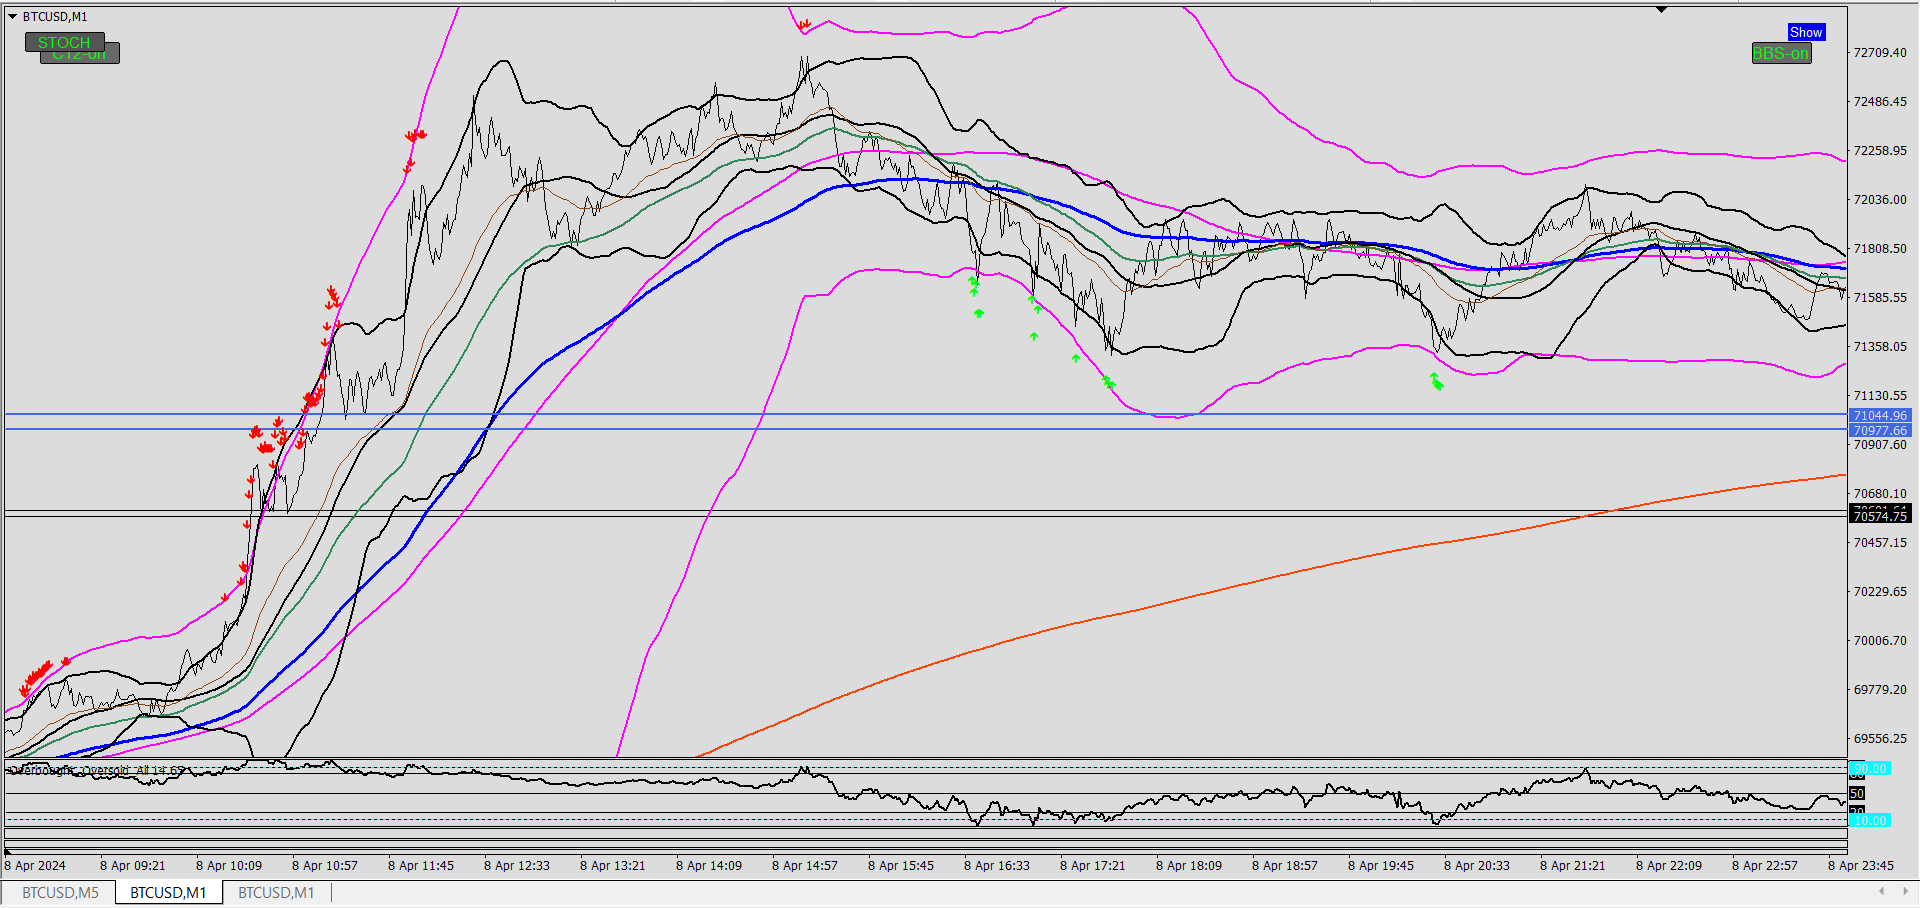Click the 72036.00 price axis value
1920x908 pixels.
(1880, 199)
